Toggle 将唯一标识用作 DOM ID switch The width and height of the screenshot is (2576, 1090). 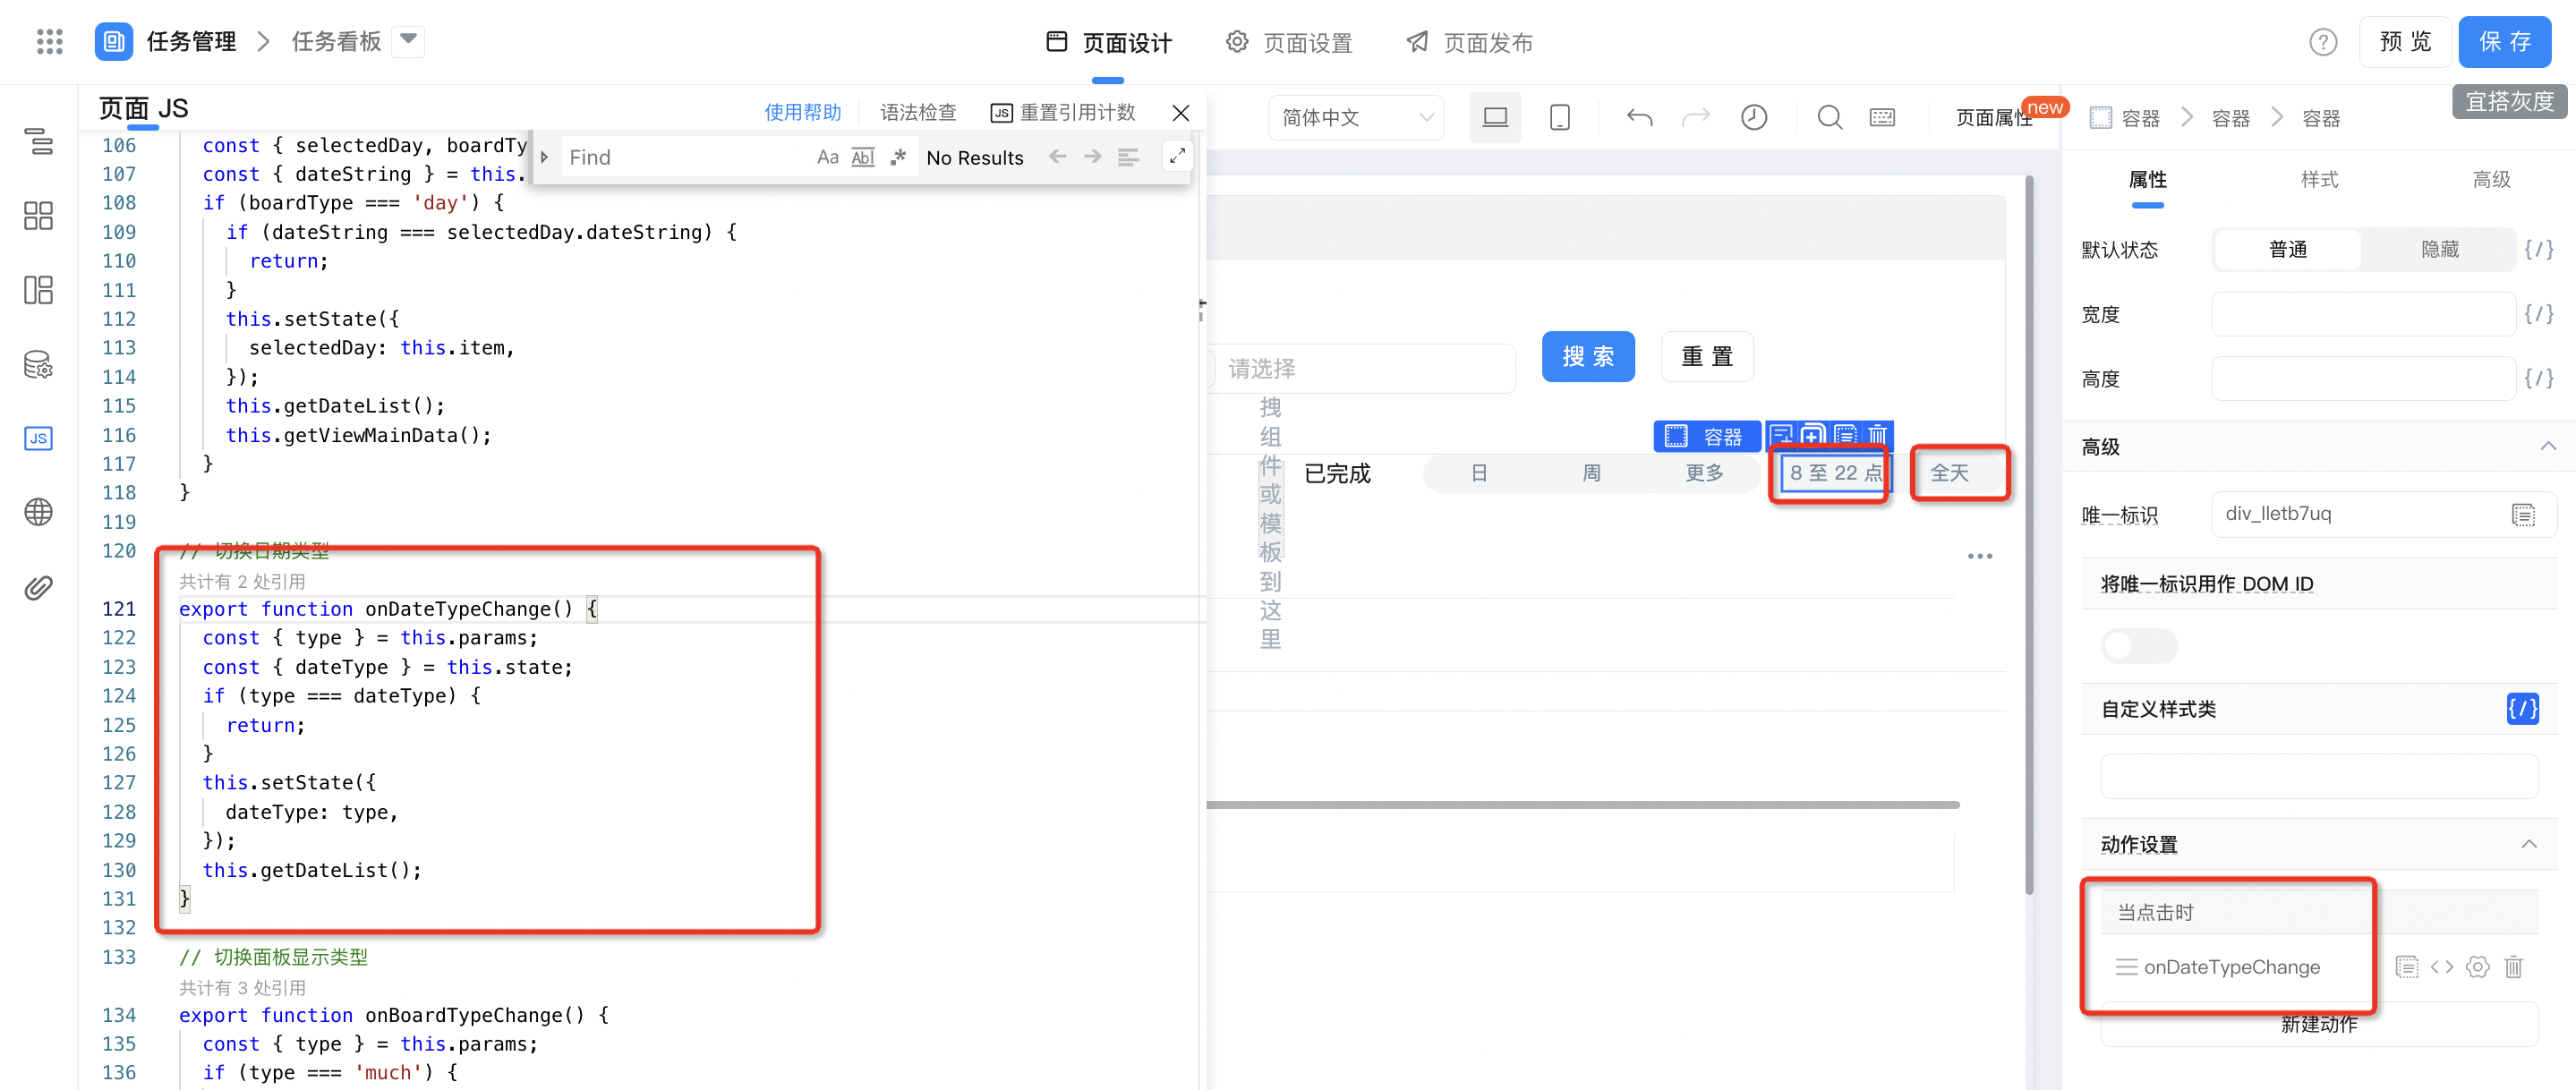tap(2138, 645)
